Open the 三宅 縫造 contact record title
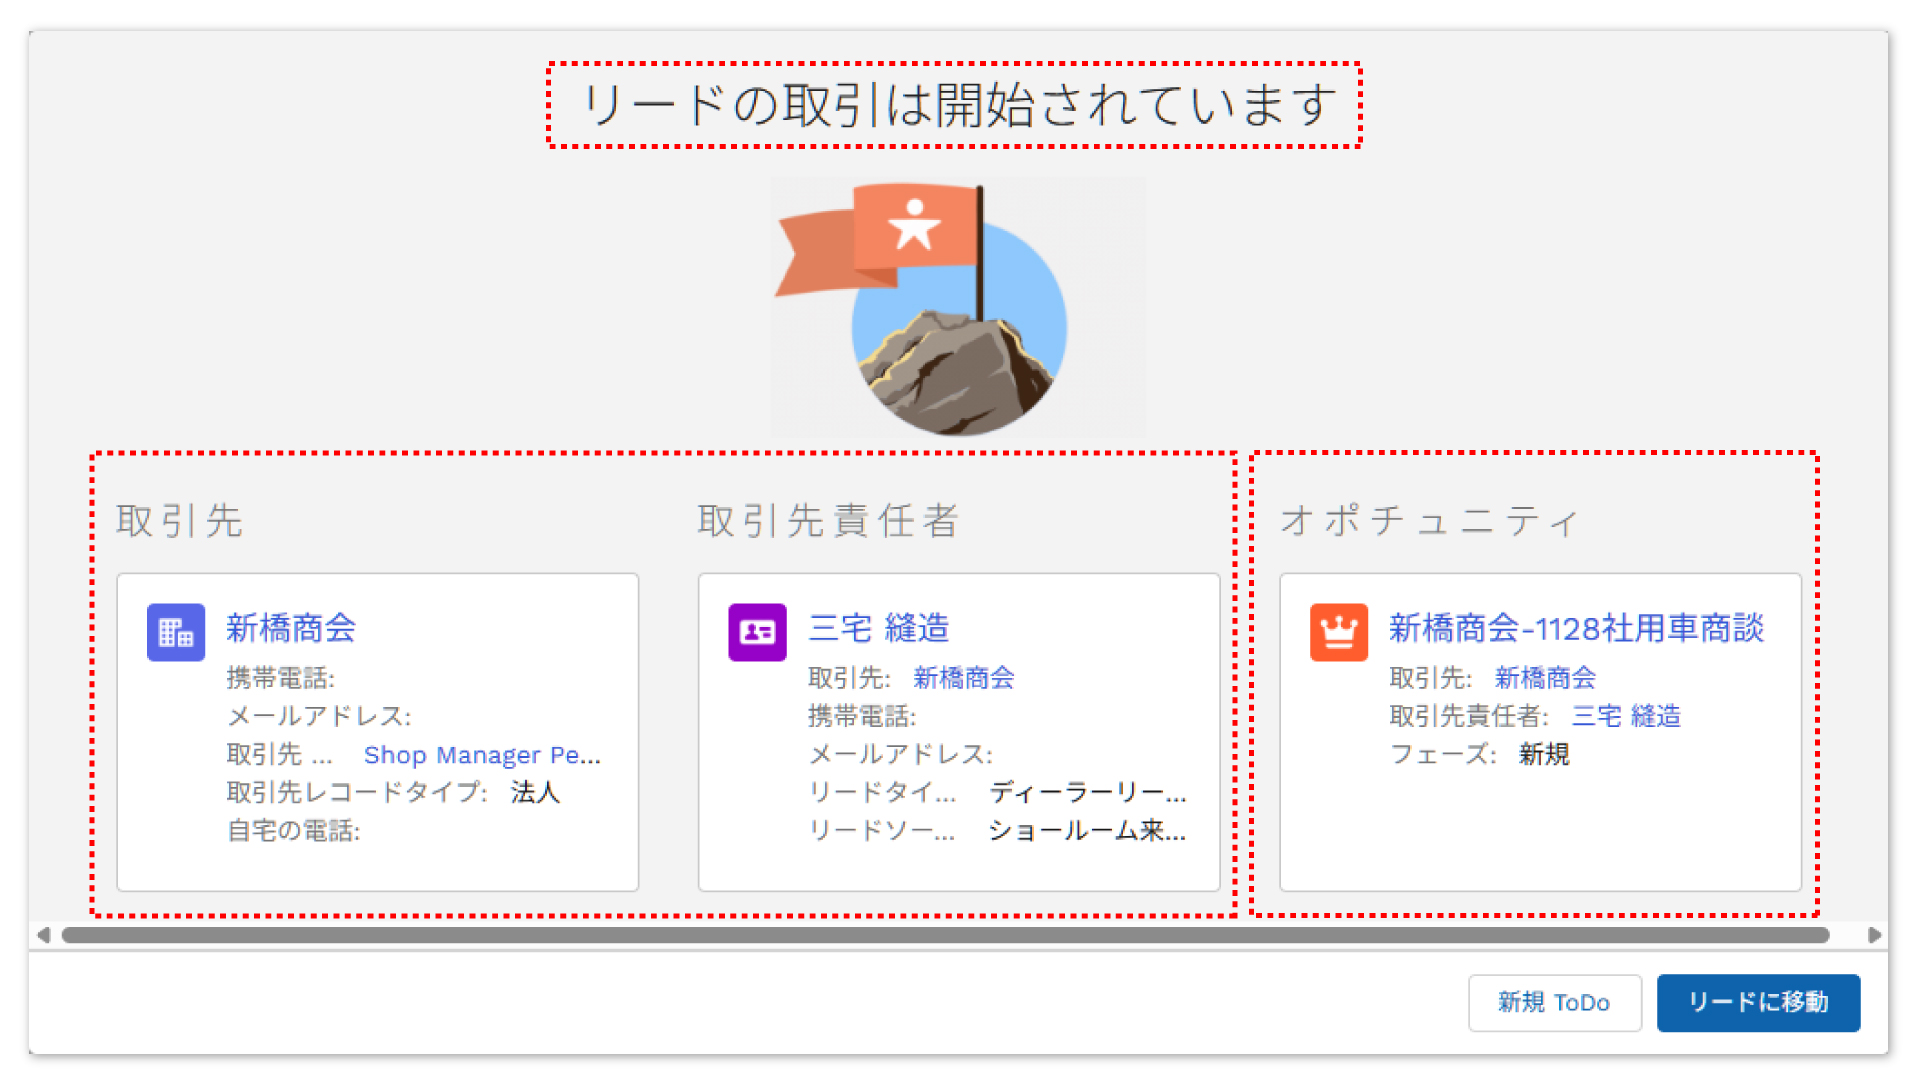The image size is (1920, 1071). pos(878,628)
